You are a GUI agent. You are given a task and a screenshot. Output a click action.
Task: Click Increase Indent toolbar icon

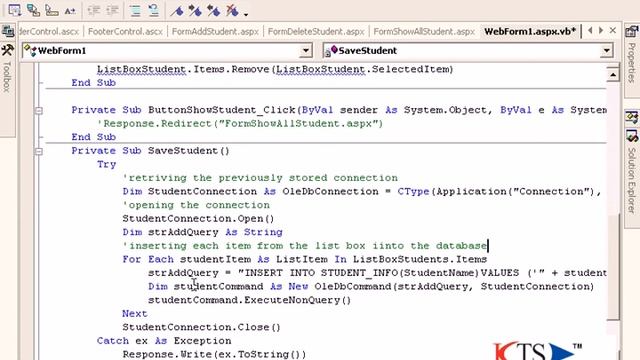[113, 10]
